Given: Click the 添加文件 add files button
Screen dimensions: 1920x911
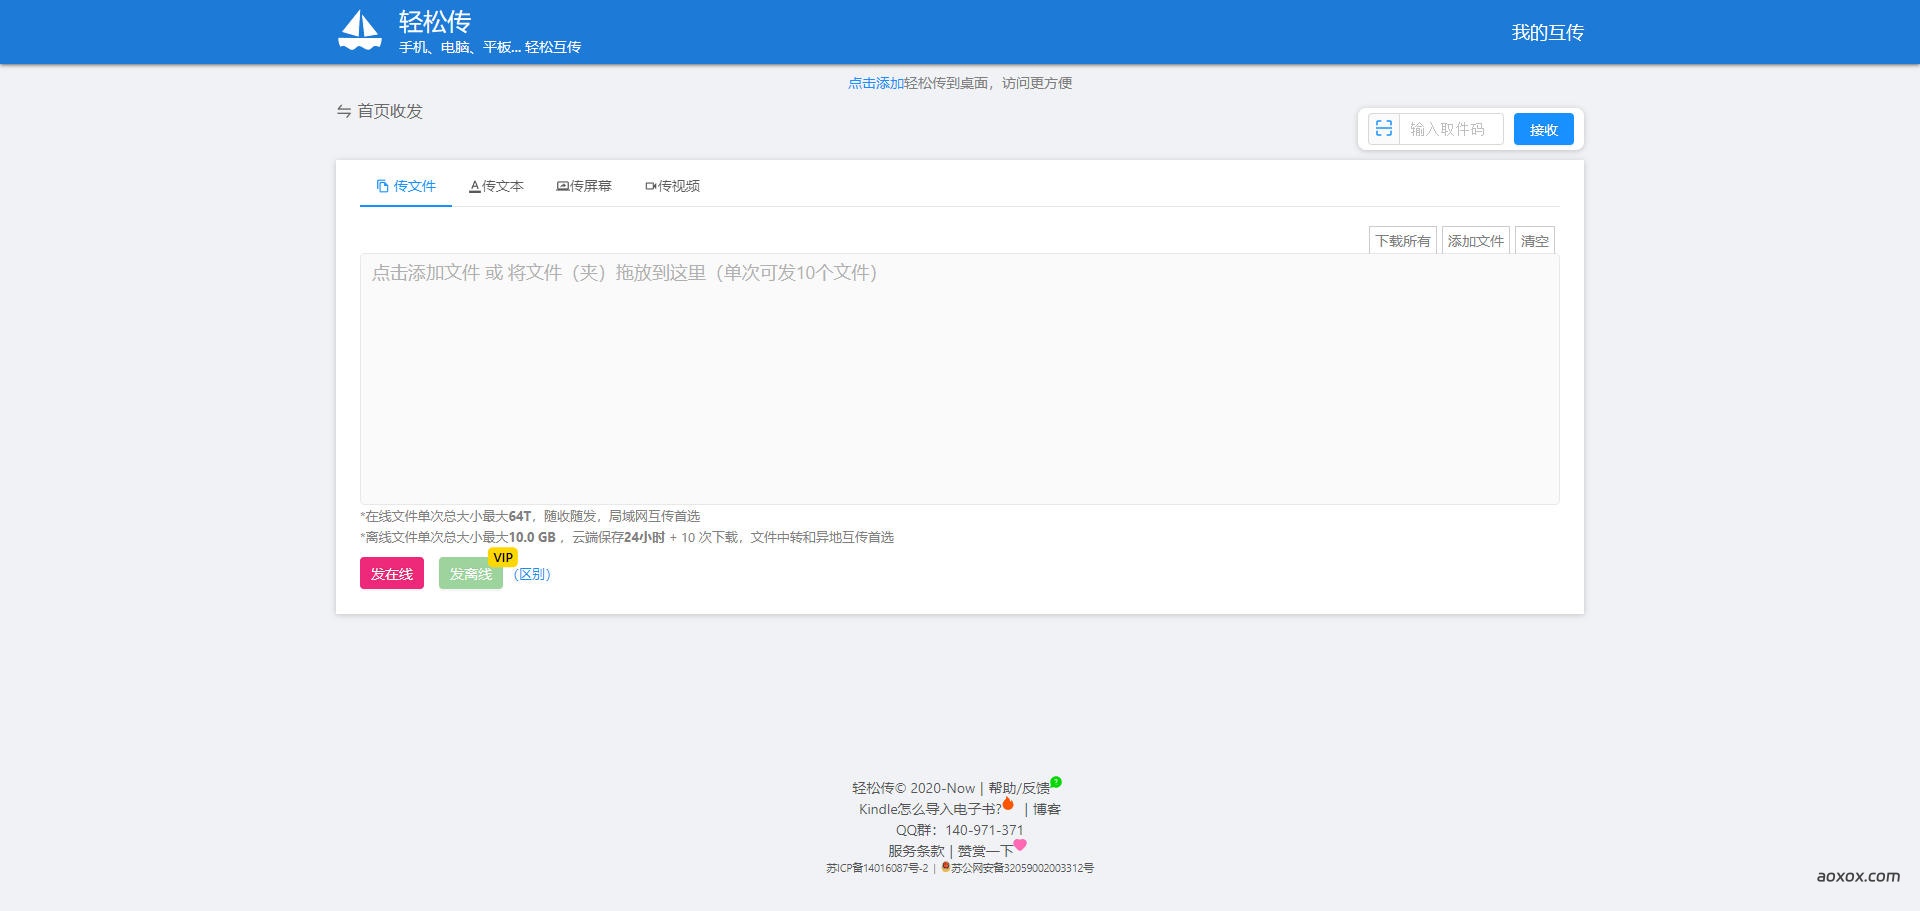Looking at the screenshot, I should (x=1475, y=240).
